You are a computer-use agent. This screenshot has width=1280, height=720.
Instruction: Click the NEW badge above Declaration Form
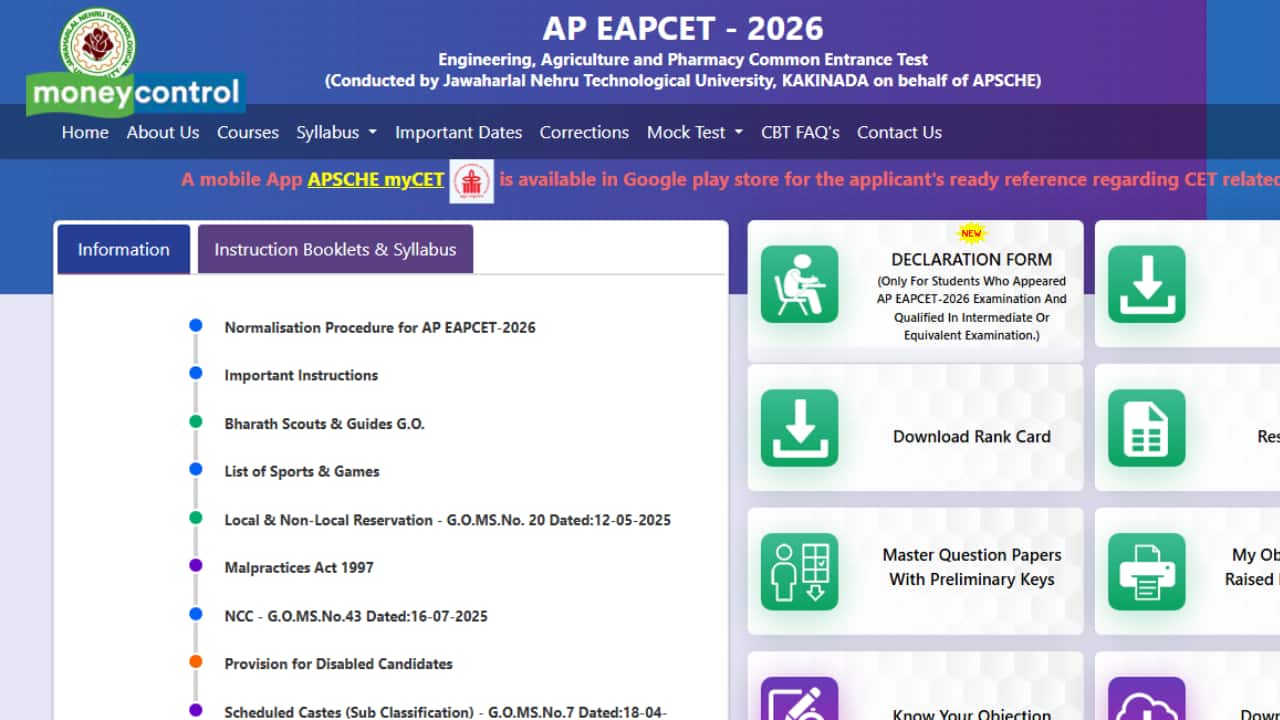(x=971, y=233)
